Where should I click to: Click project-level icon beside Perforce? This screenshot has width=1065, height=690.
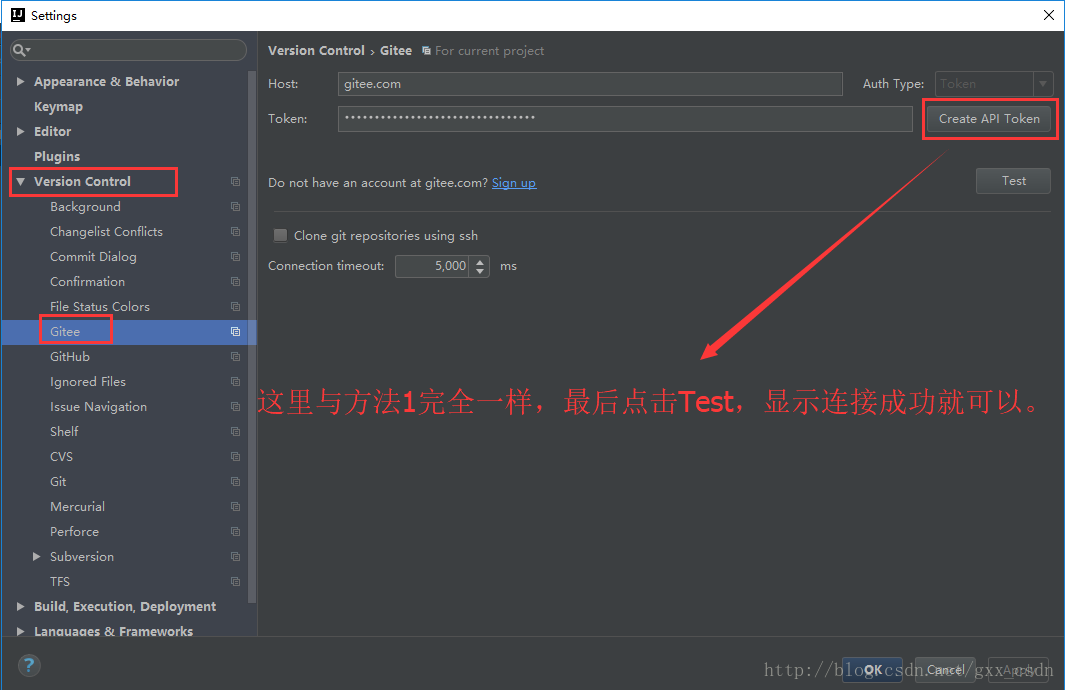coord(235,532)
